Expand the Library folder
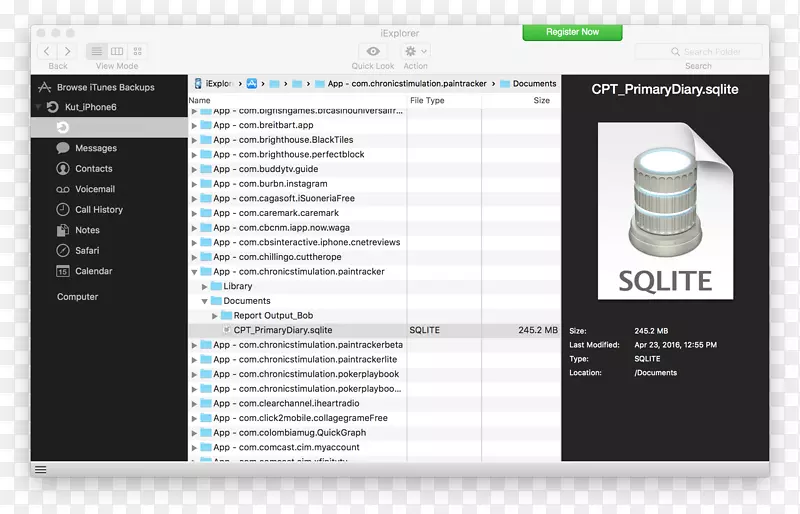The width and height of the screenshot is (800, 514). [x=205, y=286]
